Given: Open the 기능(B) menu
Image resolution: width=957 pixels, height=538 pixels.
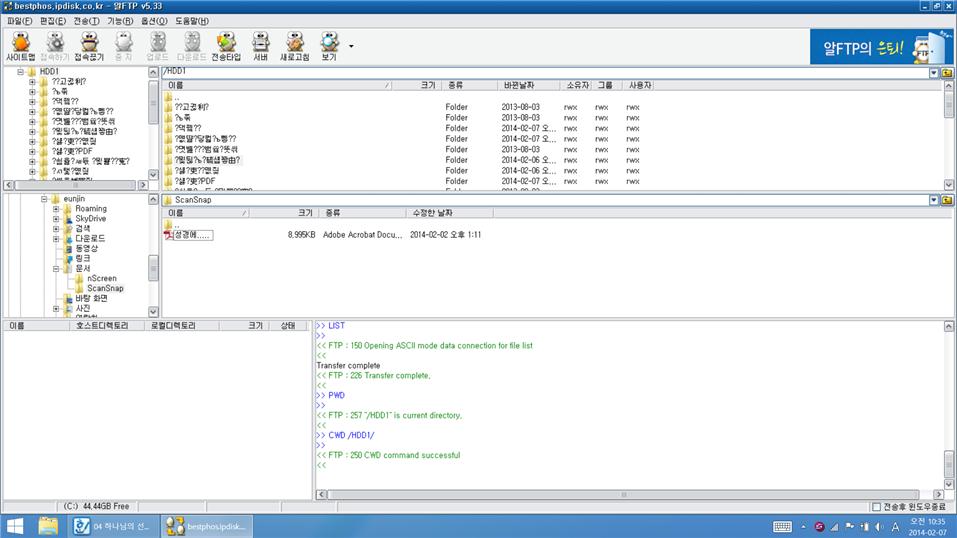Looking at the screenshot, I should coord(120,21).
